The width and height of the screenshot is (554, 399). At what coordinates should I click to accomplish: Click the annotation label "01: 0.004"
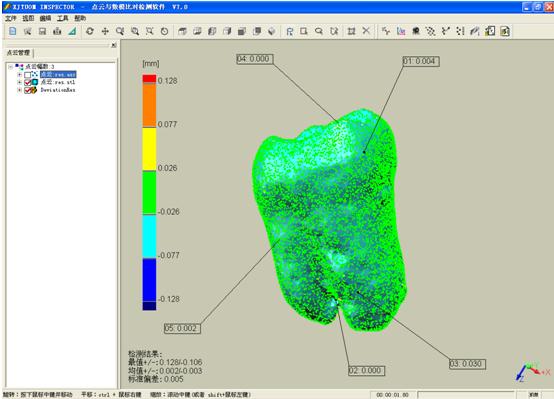click(421, 61)
